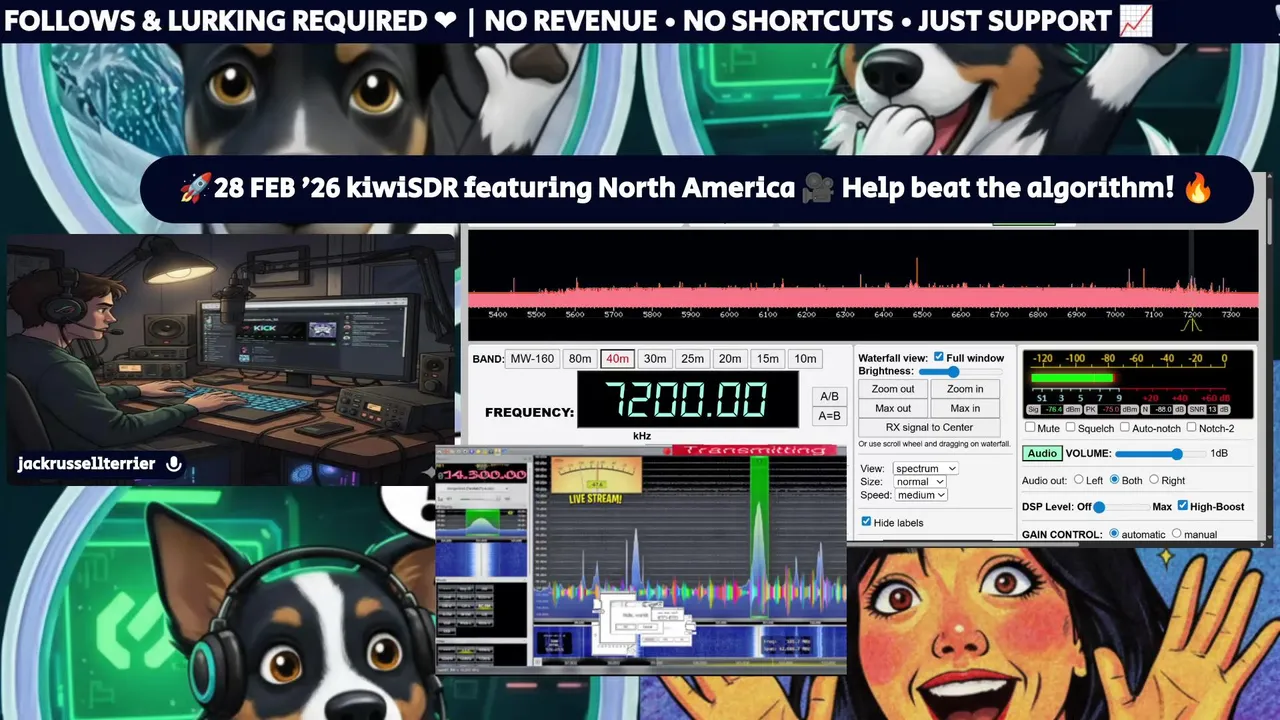Uncheck the Hide labels checkbox
1280x720 pixels.
click(x=867, y=522)
